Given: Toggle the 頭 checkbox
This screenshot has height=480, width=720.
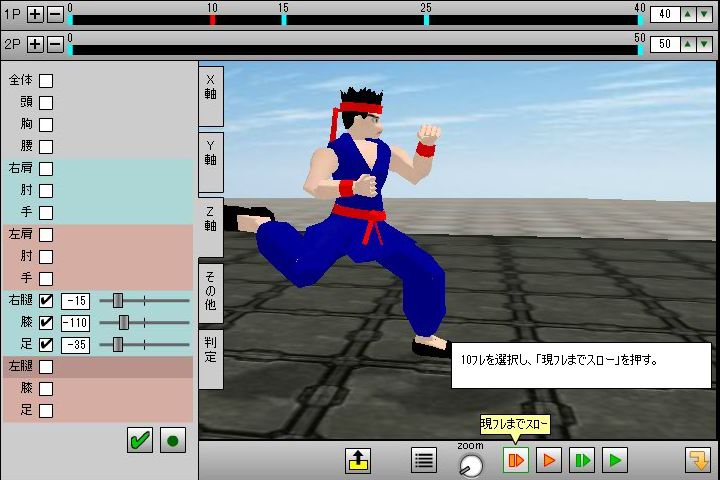Looking at the screenshot, I should tap(46, 103).
